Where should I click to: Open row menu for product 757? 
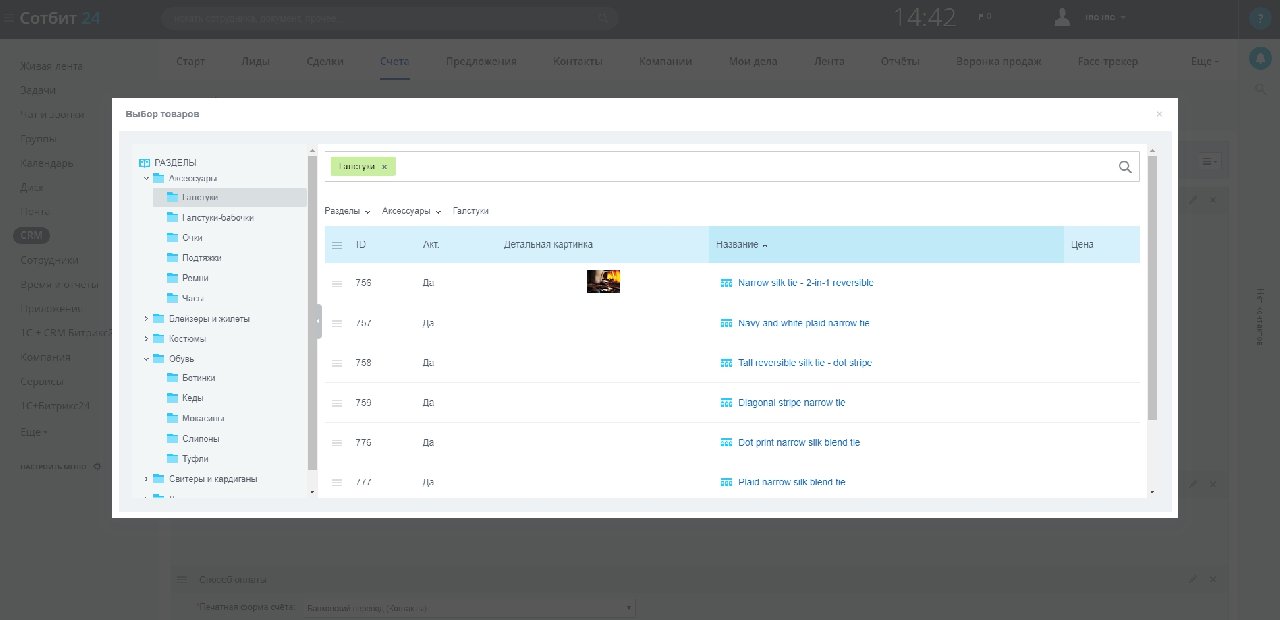337,323
